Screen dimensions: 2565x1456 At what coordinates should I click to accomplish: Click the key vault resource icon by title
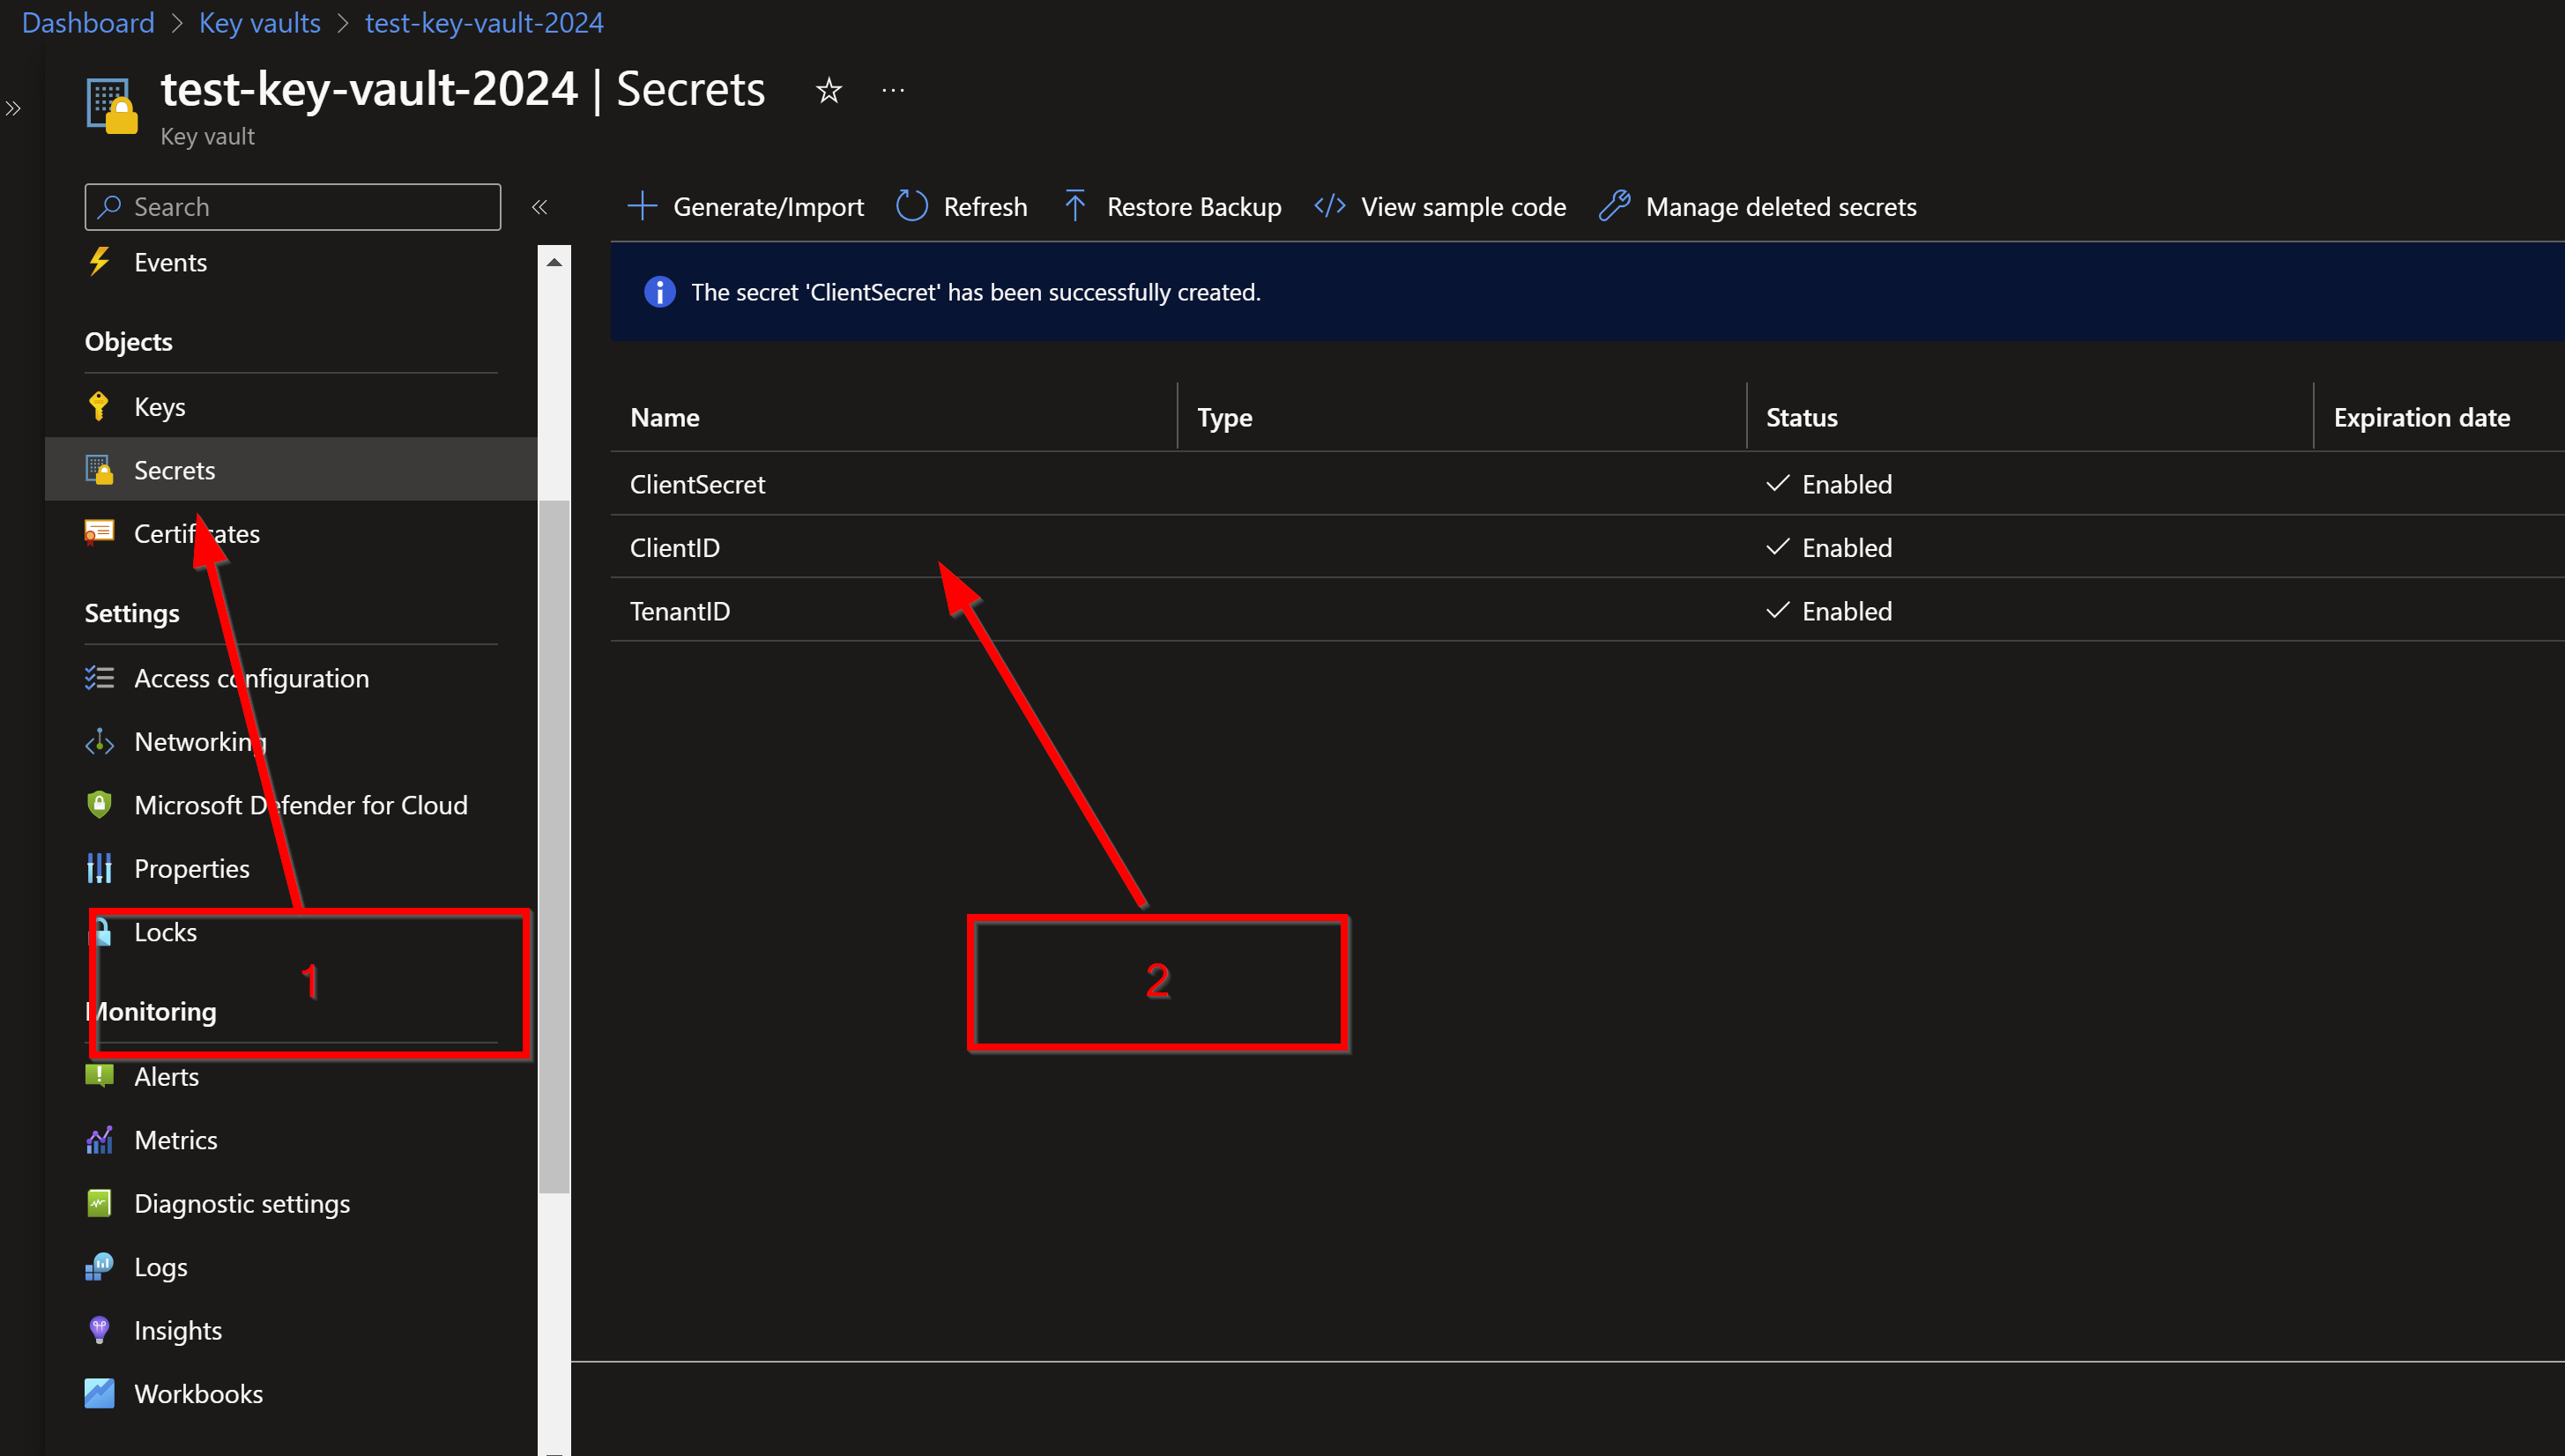coord(112,105)
